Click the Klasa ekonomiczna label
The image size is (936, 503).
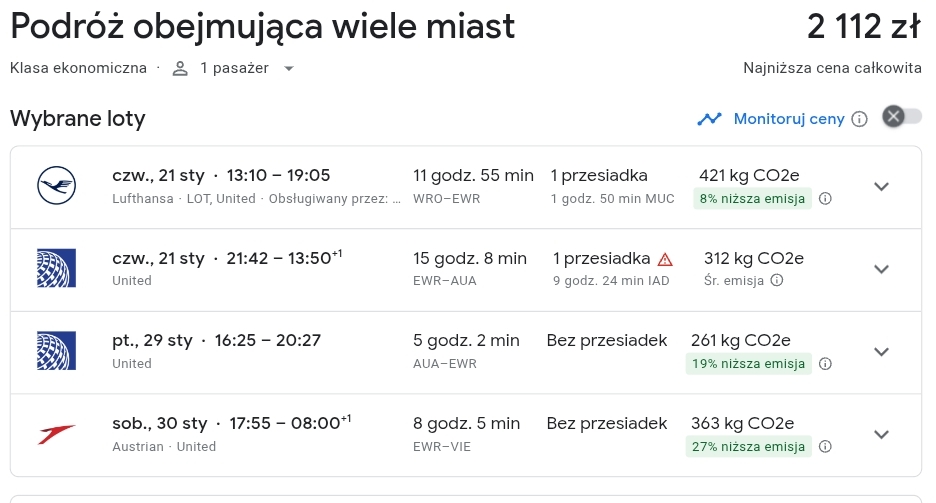click(x=78, y=69)
